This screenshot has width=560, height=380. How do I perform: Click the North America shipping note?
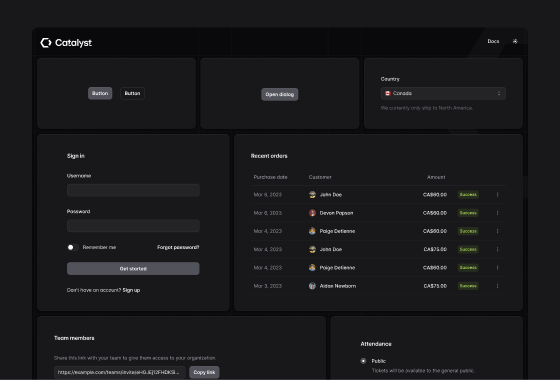point(427,108)
